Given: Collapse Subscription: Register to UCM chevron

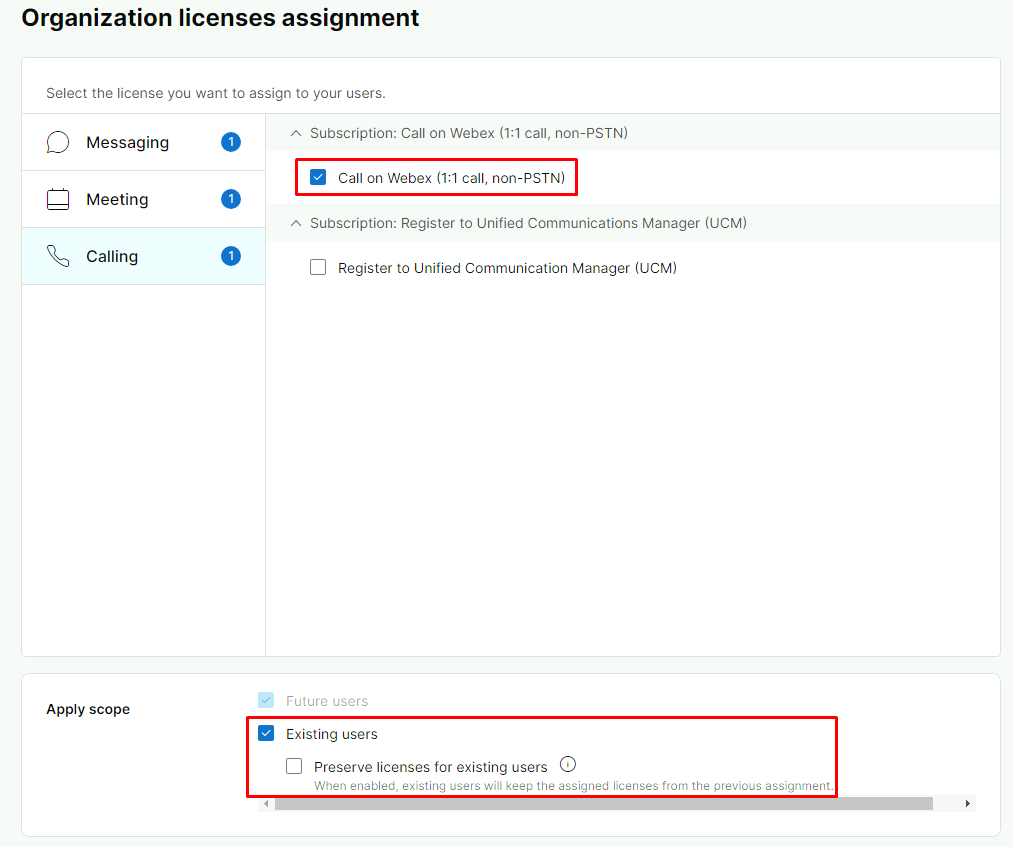Looking at the screenshot, I should coord(295,223).
